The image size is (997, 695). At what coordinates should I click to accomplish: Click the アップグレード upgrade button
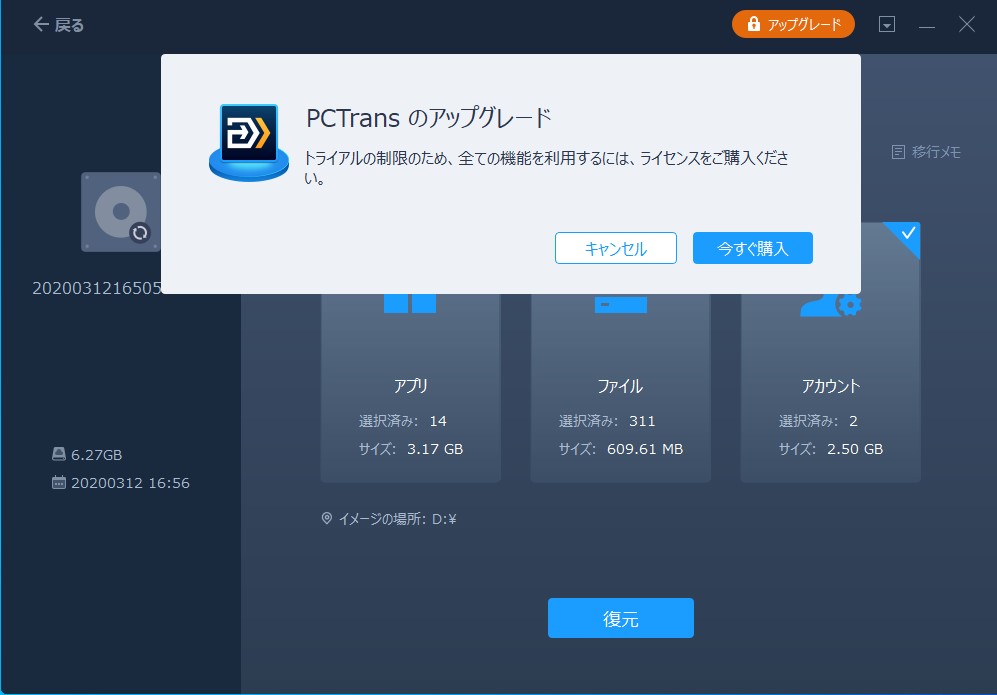[793, 24]
